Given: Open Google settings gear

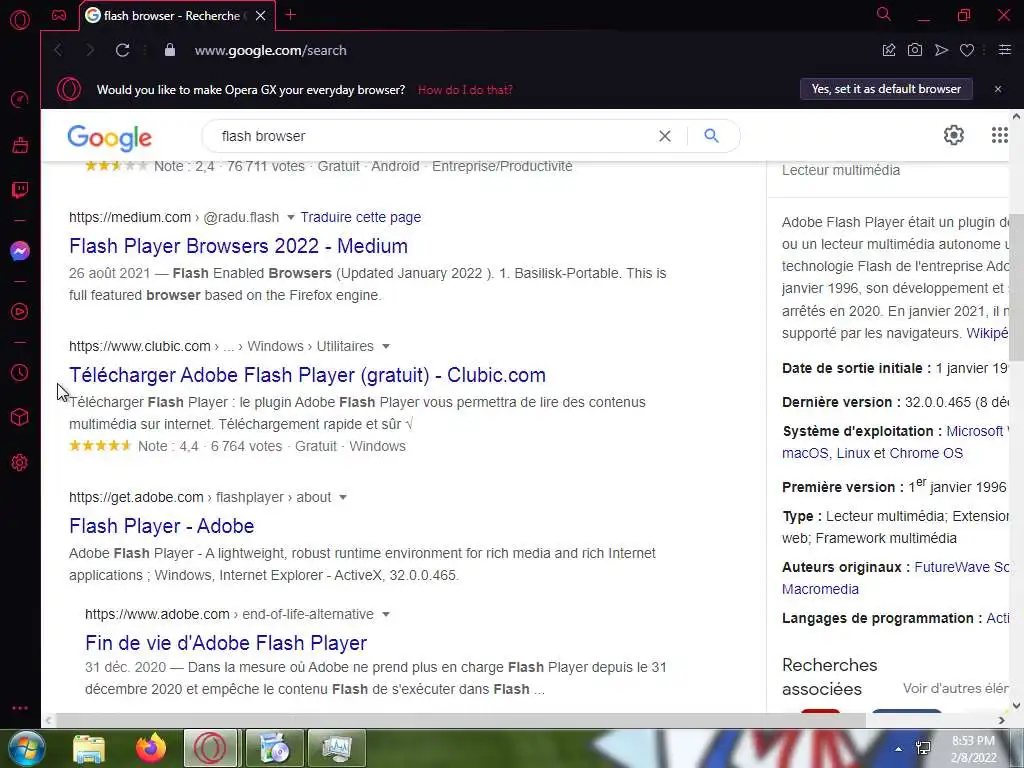Looking at the screenshot, I should (953, 135).
